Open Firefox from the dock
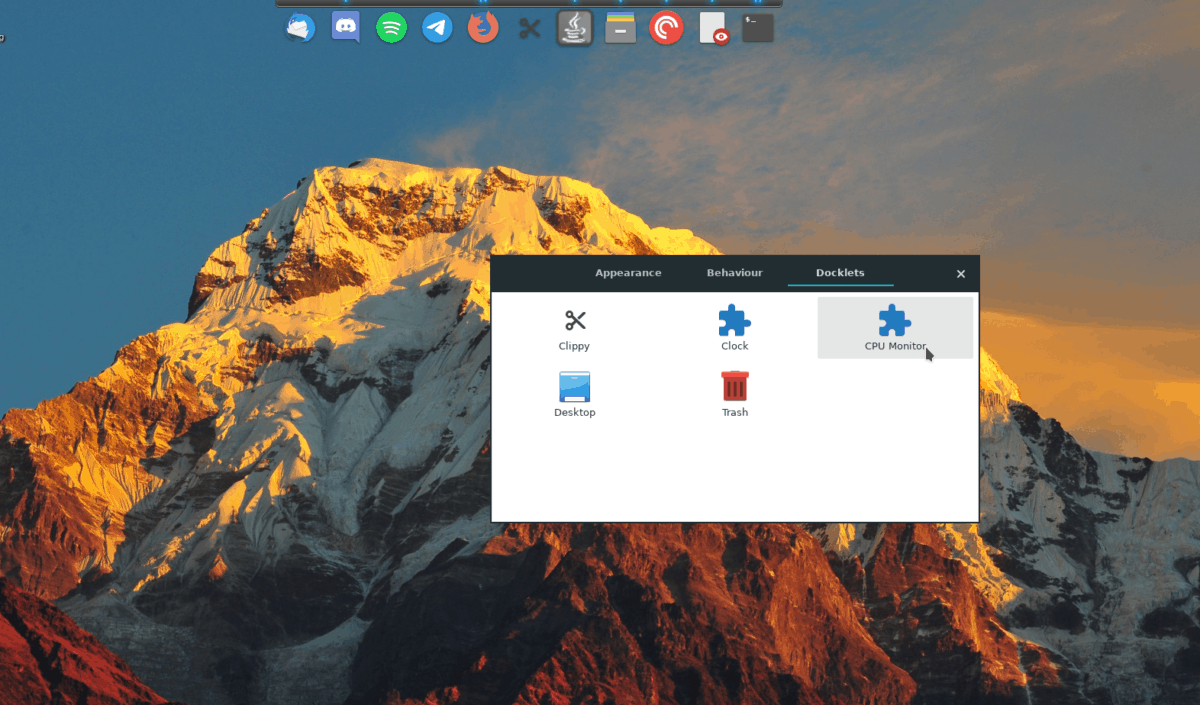 483,27
